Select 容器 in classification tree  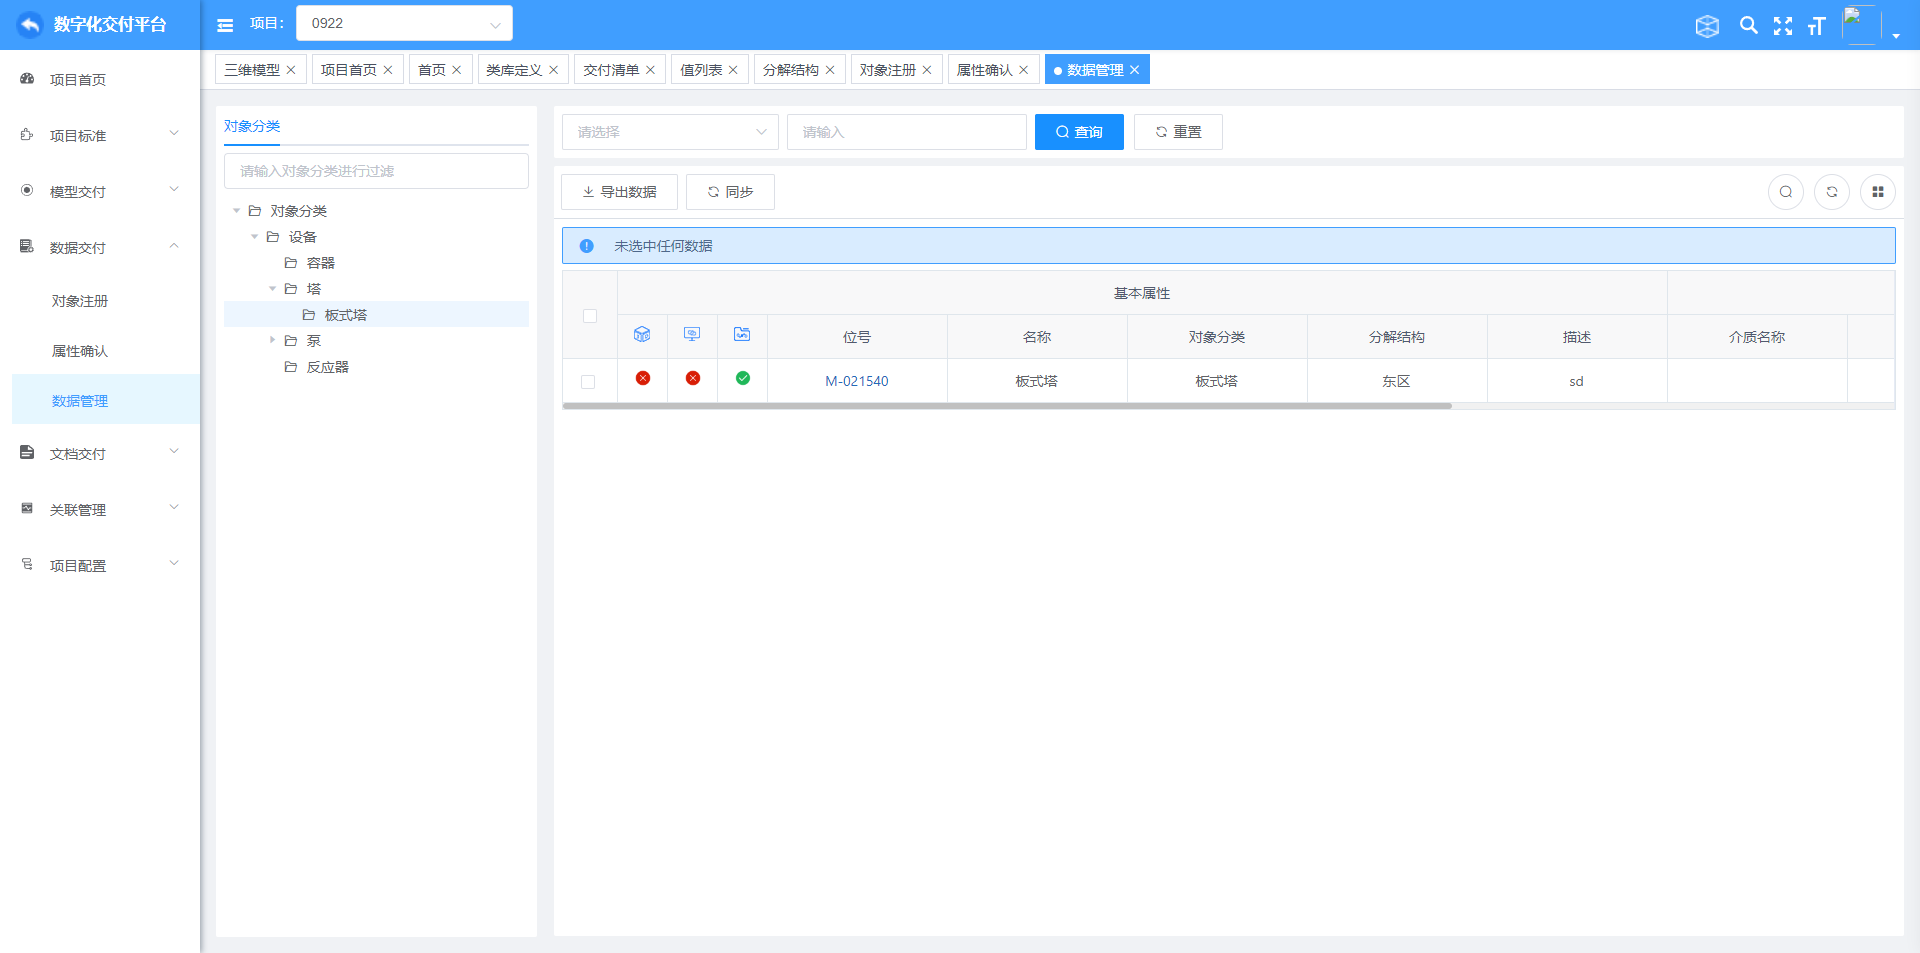320,263
